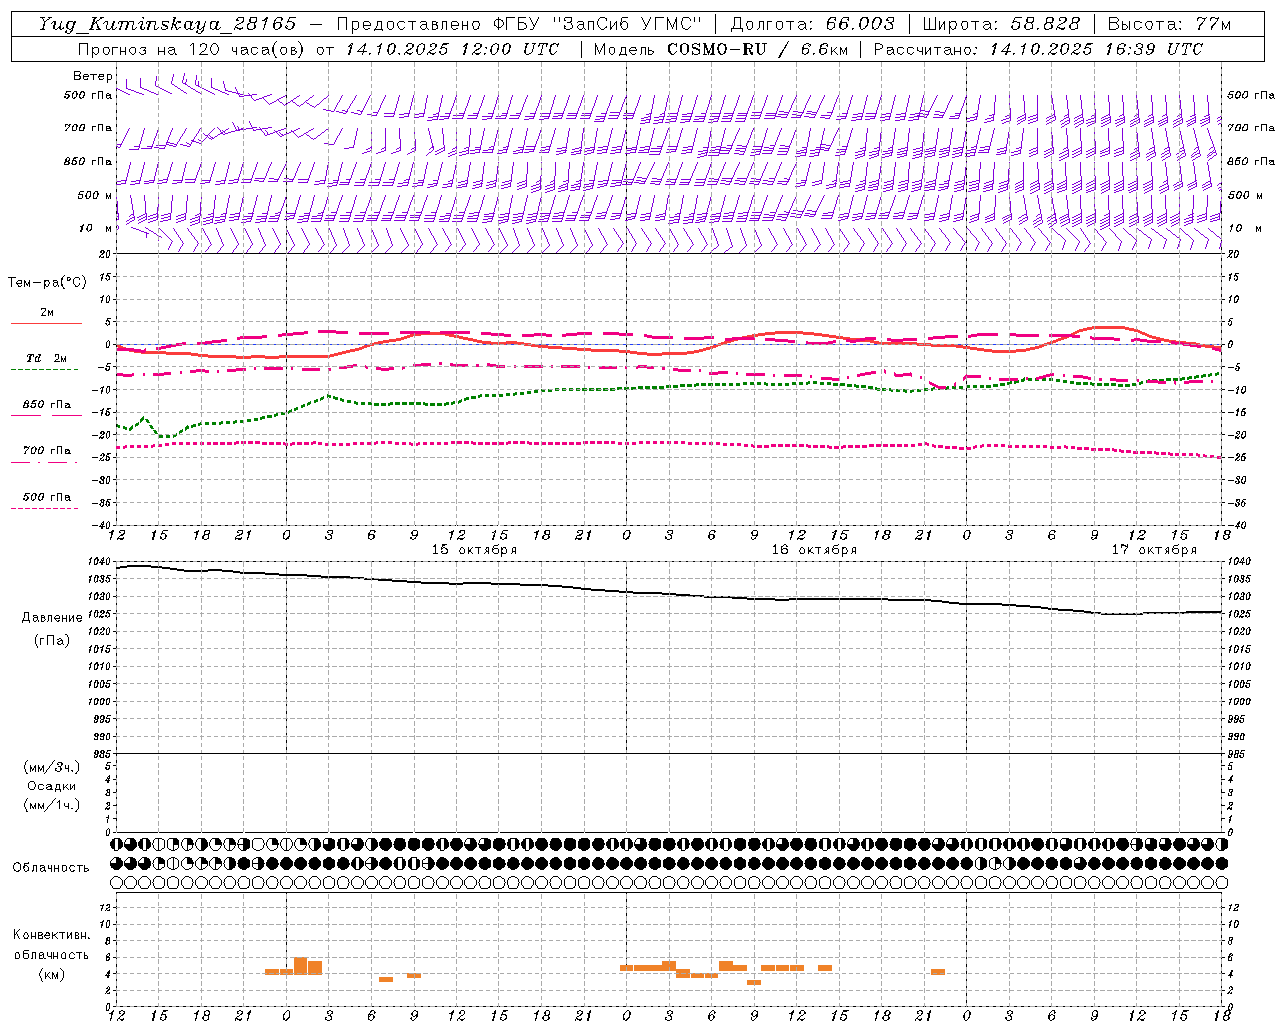This screenshot has height=1024, width=1280.
Task: Click the "700 гПа" entry in temperature legend
Action: 47,451
